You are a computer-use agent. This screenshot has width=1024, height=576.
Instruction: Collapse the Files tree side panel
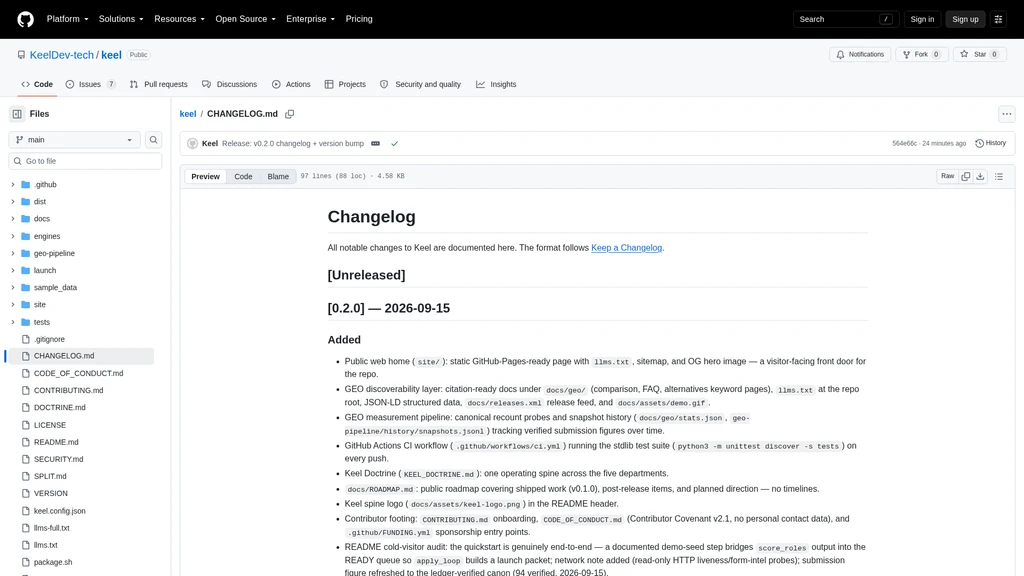17,114
